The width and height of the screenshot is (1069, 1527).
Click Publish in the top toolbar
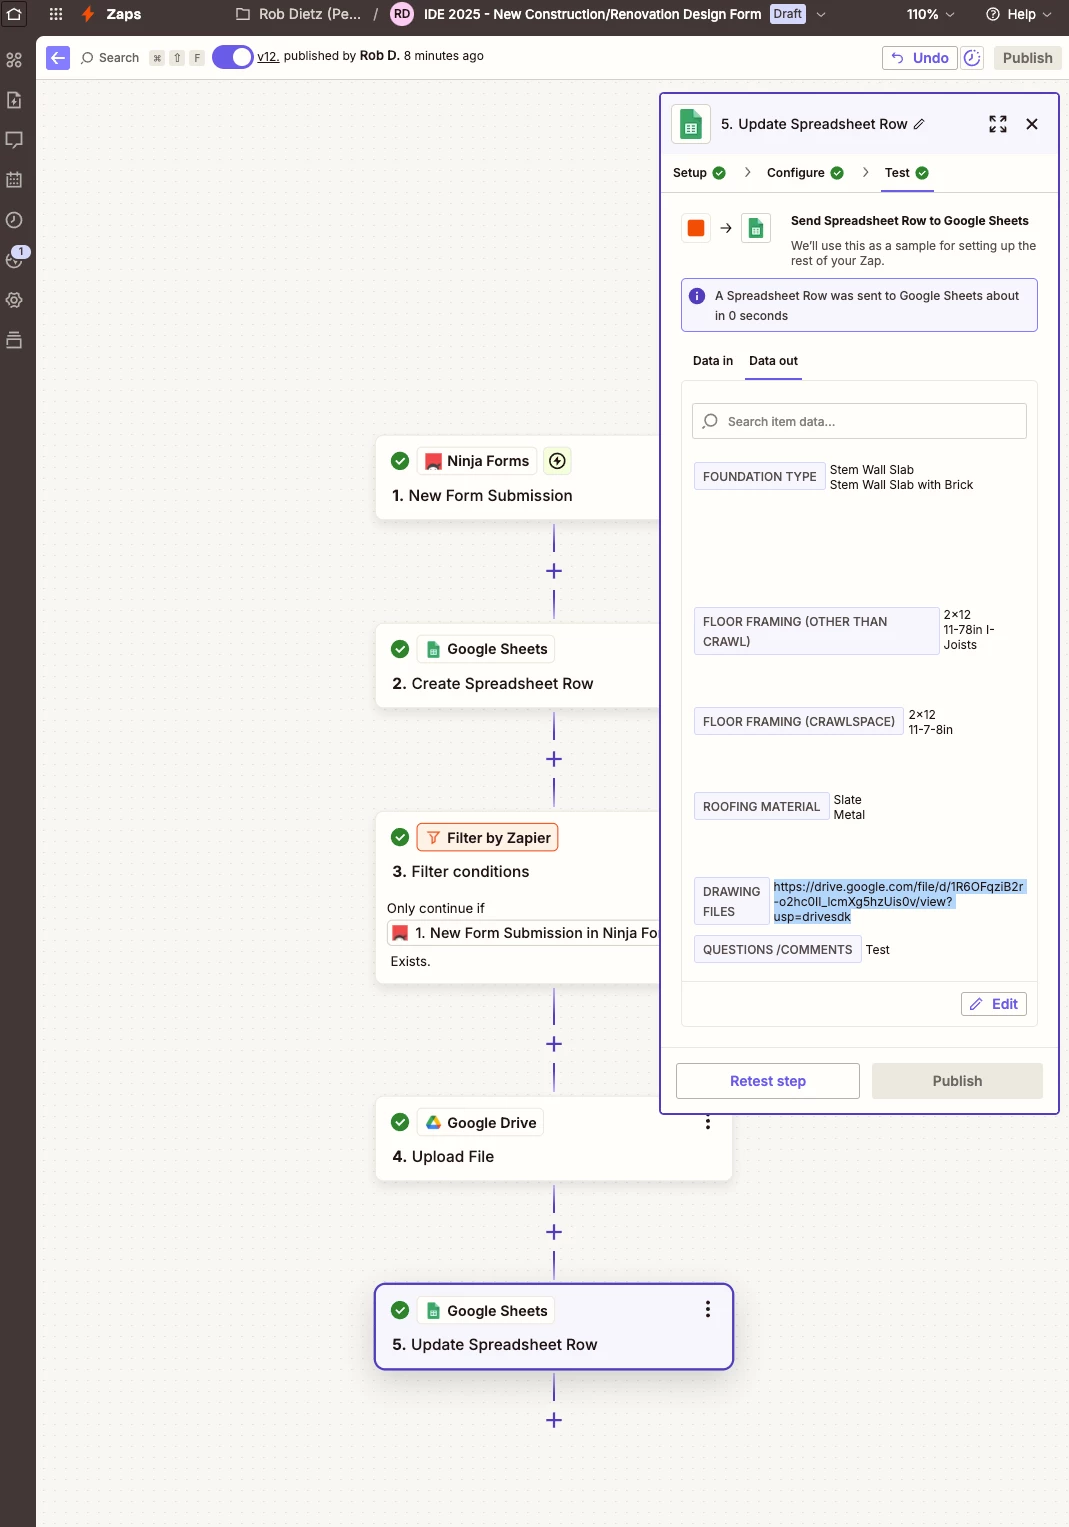1027,58
